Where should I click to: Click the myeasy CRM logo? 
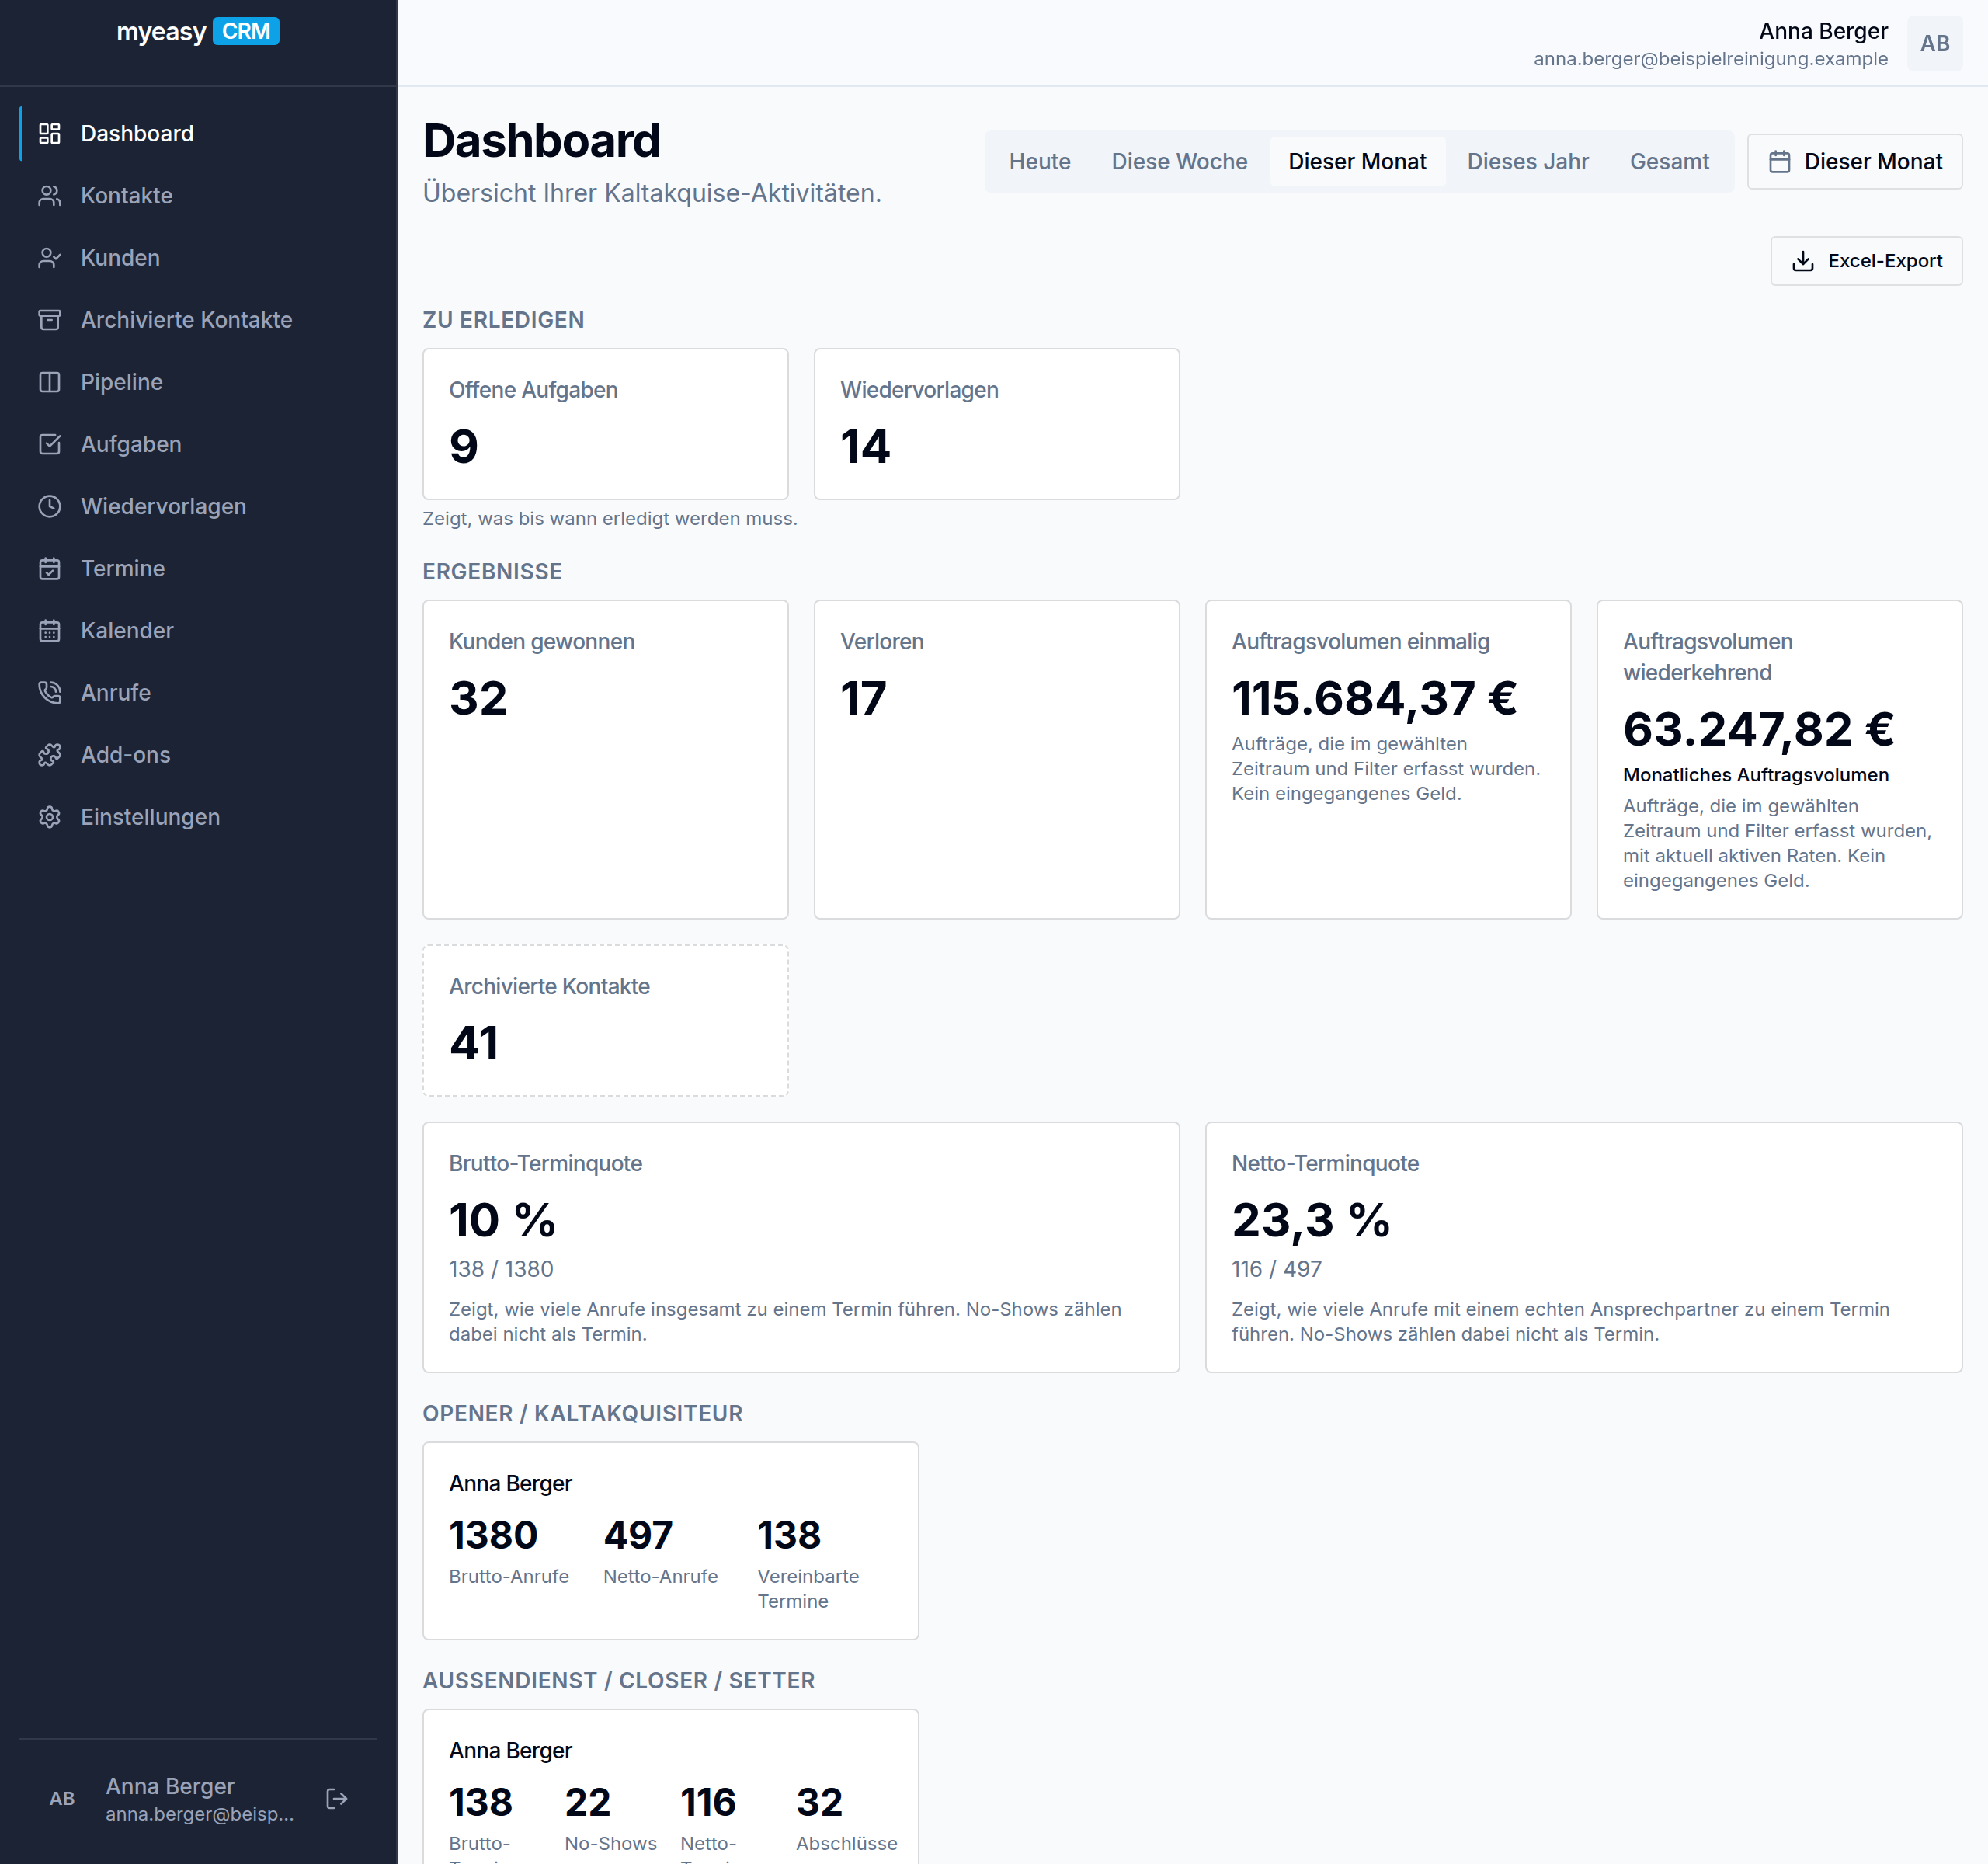[198, 32]
